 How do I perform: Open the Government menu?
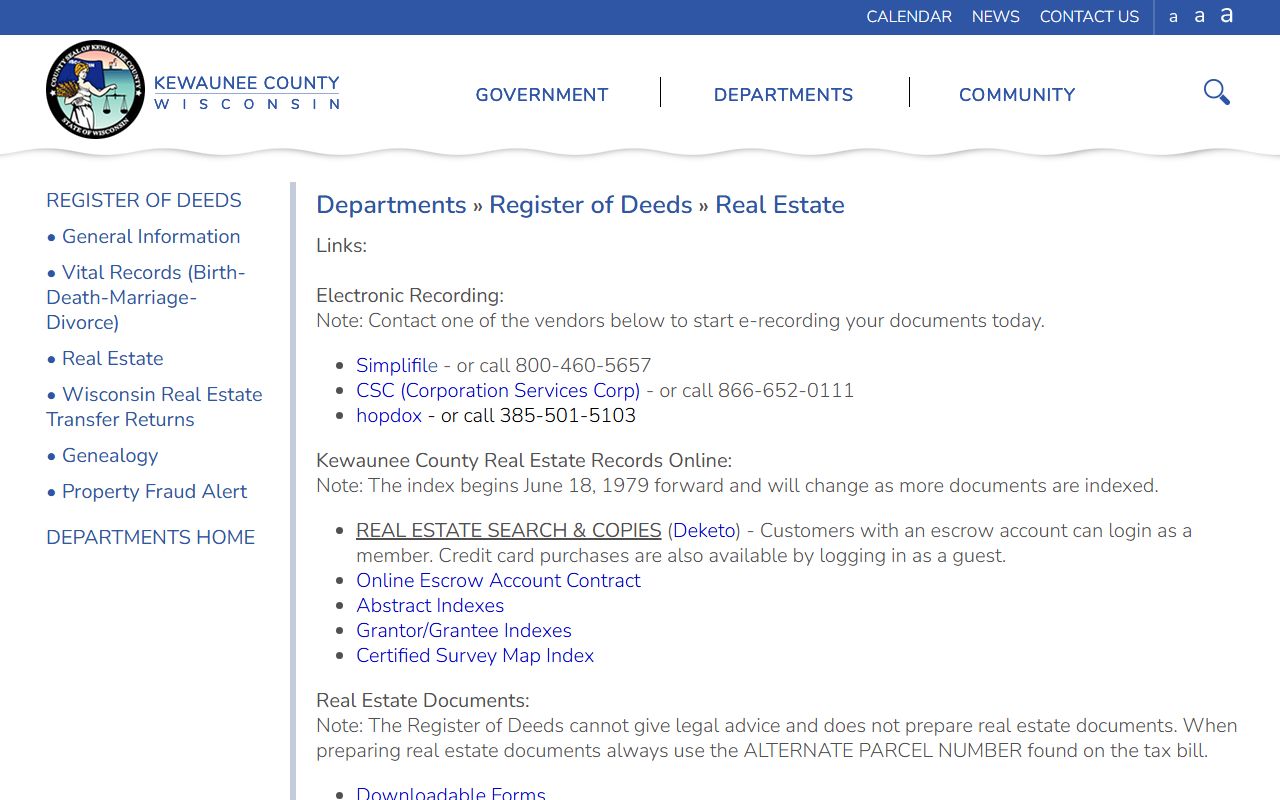tap(542, 95)
